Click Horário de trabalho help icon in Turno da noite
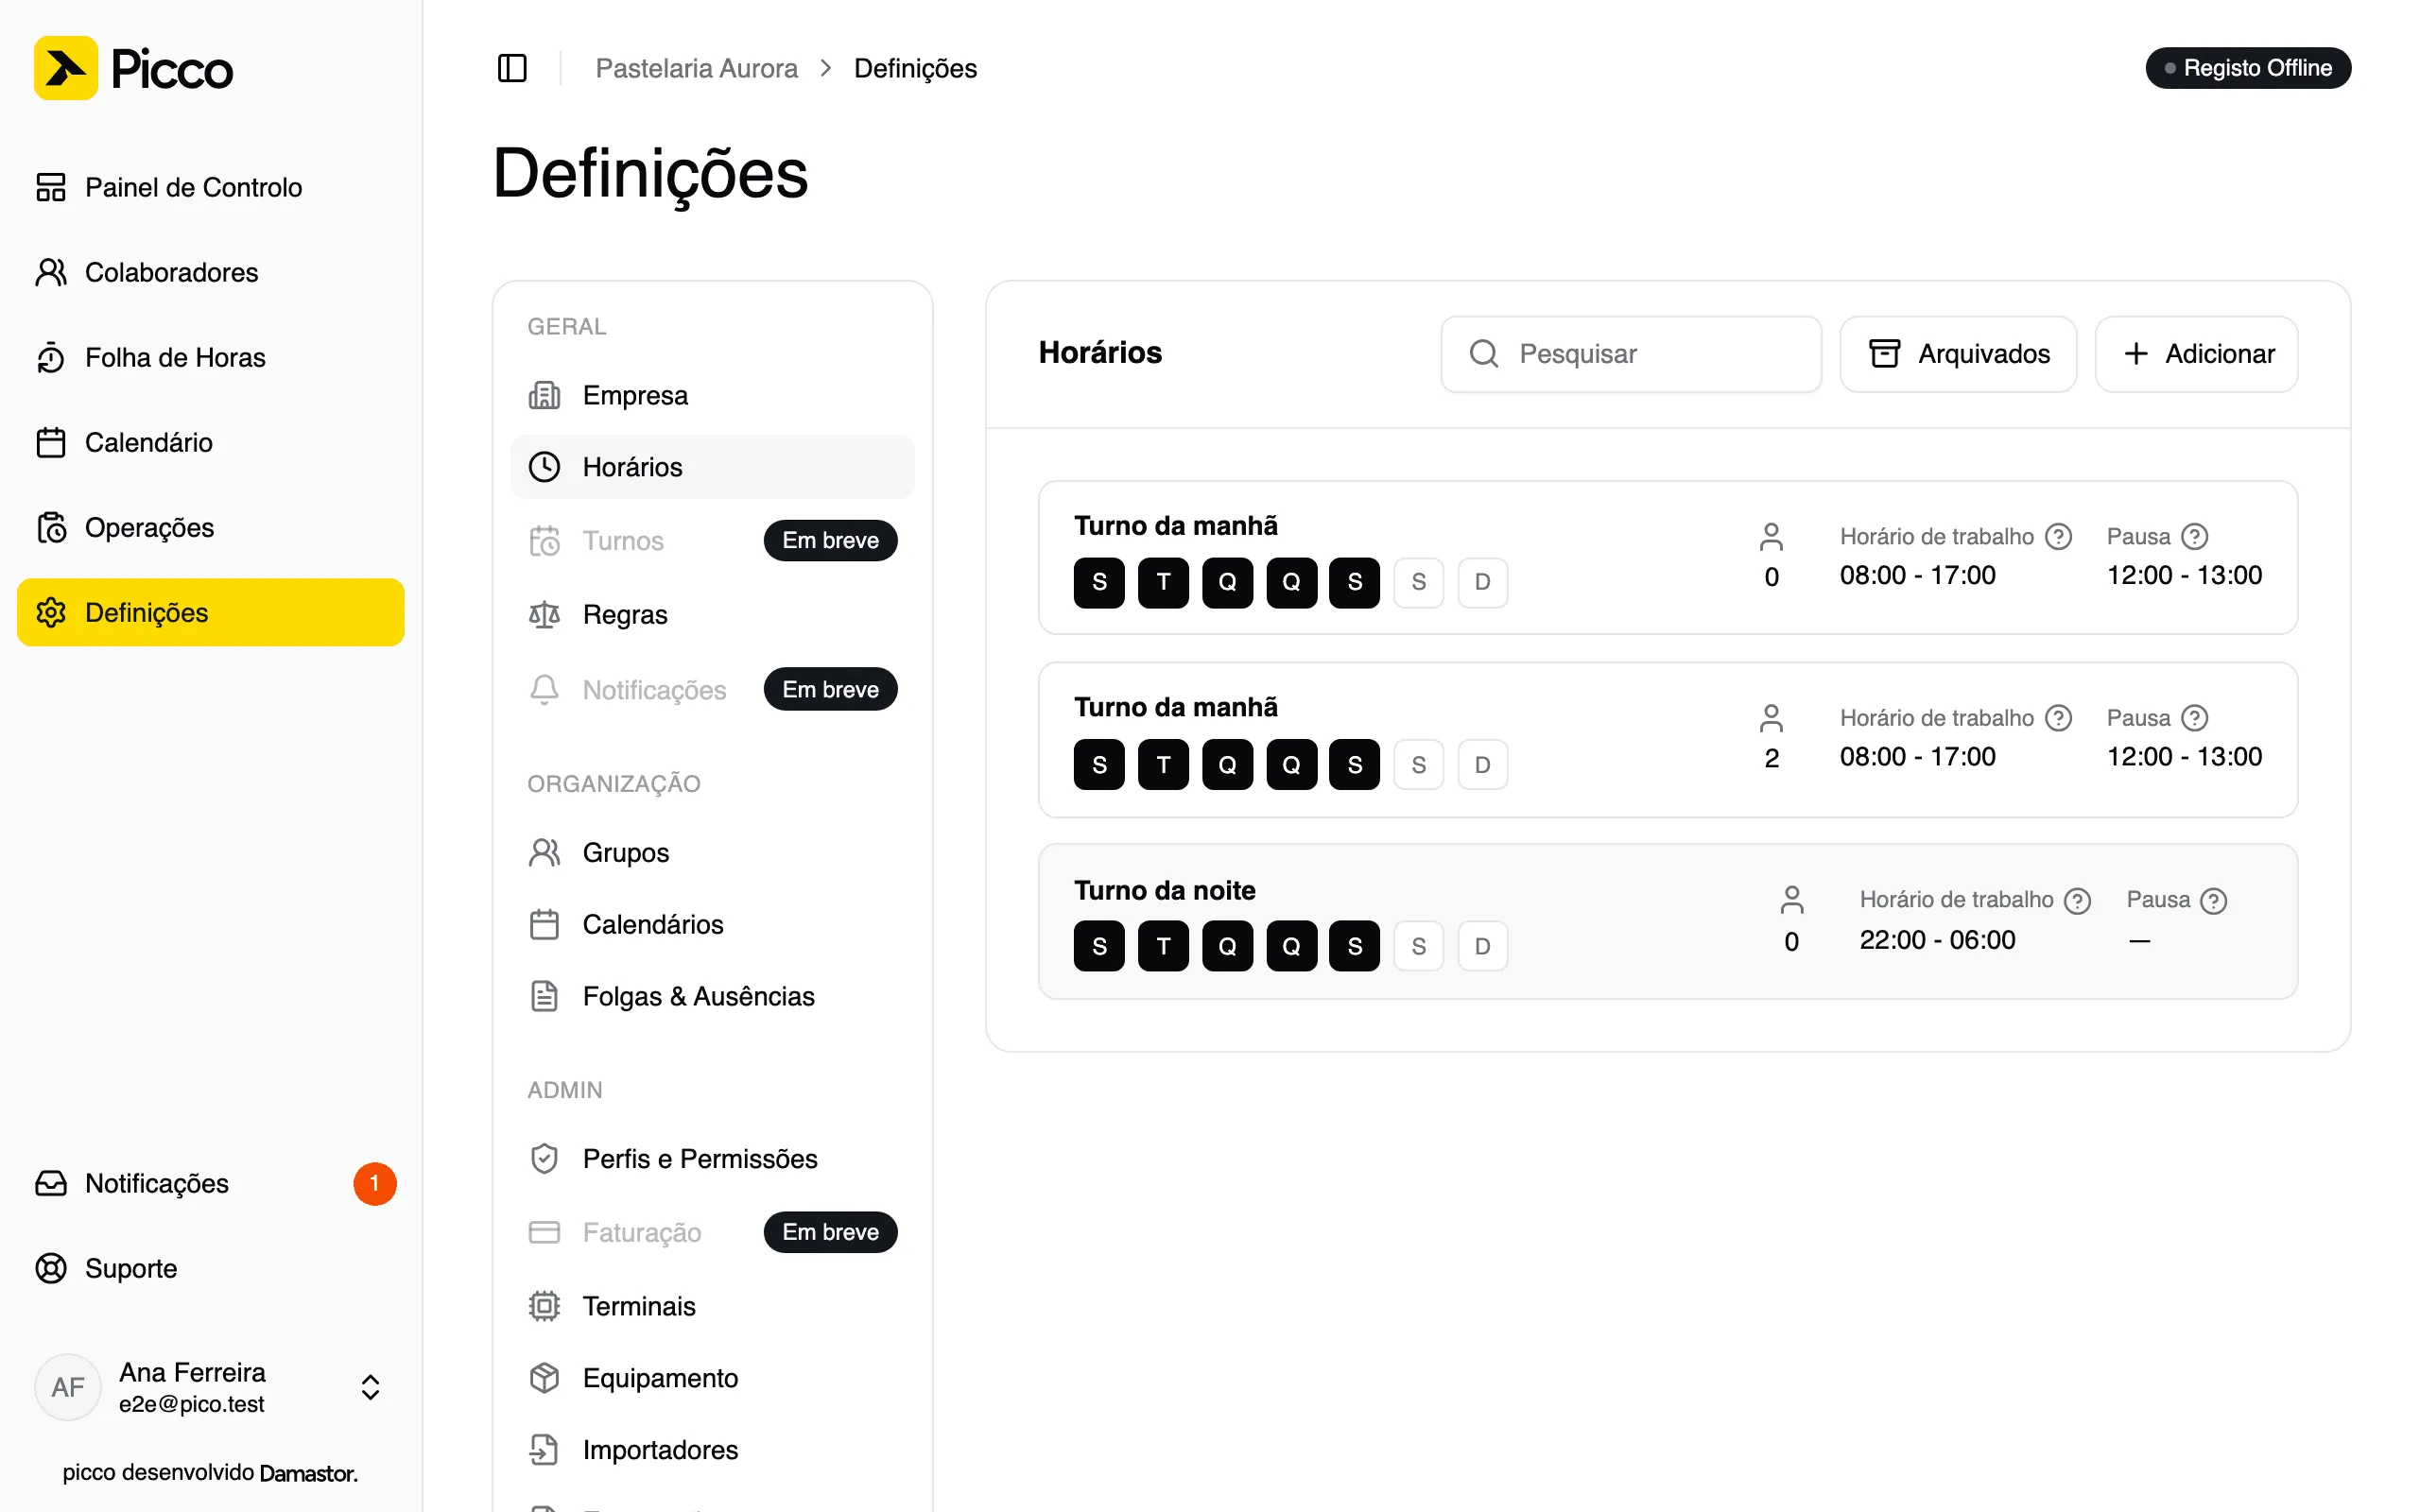2420x1512 pixels. (x=2078, y=901)
